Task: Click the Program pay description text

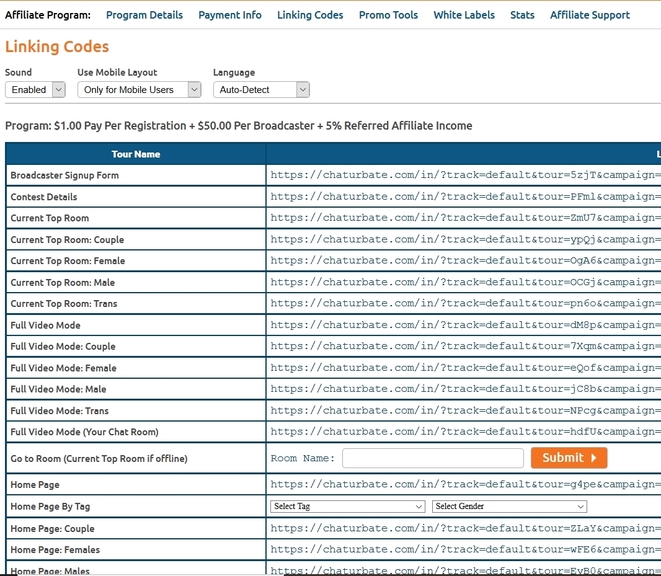Action: click(x=239, y=126)
